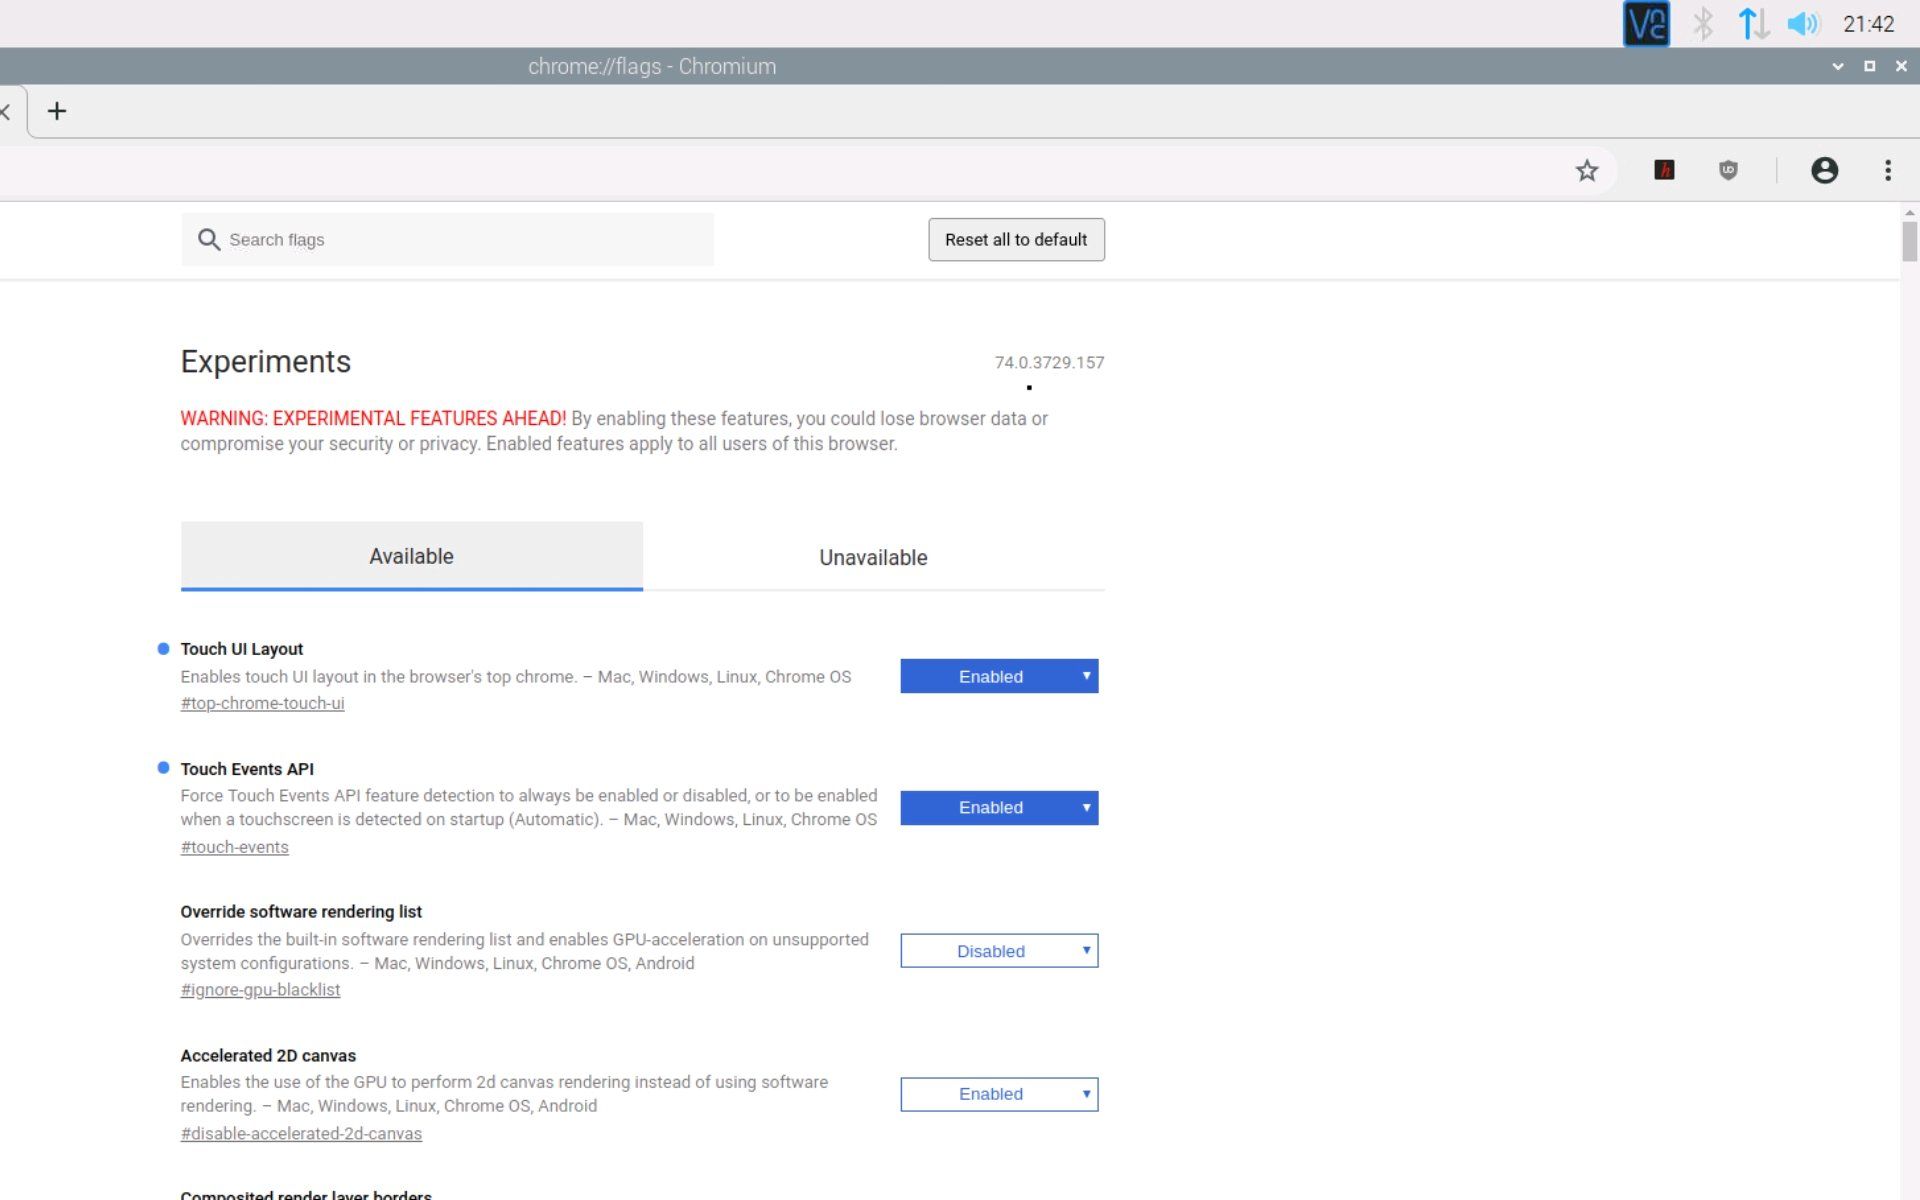Viewport: 1920px width, 1200px height.
Task: Open the 21:42 clock
Action: point(1868,24)
